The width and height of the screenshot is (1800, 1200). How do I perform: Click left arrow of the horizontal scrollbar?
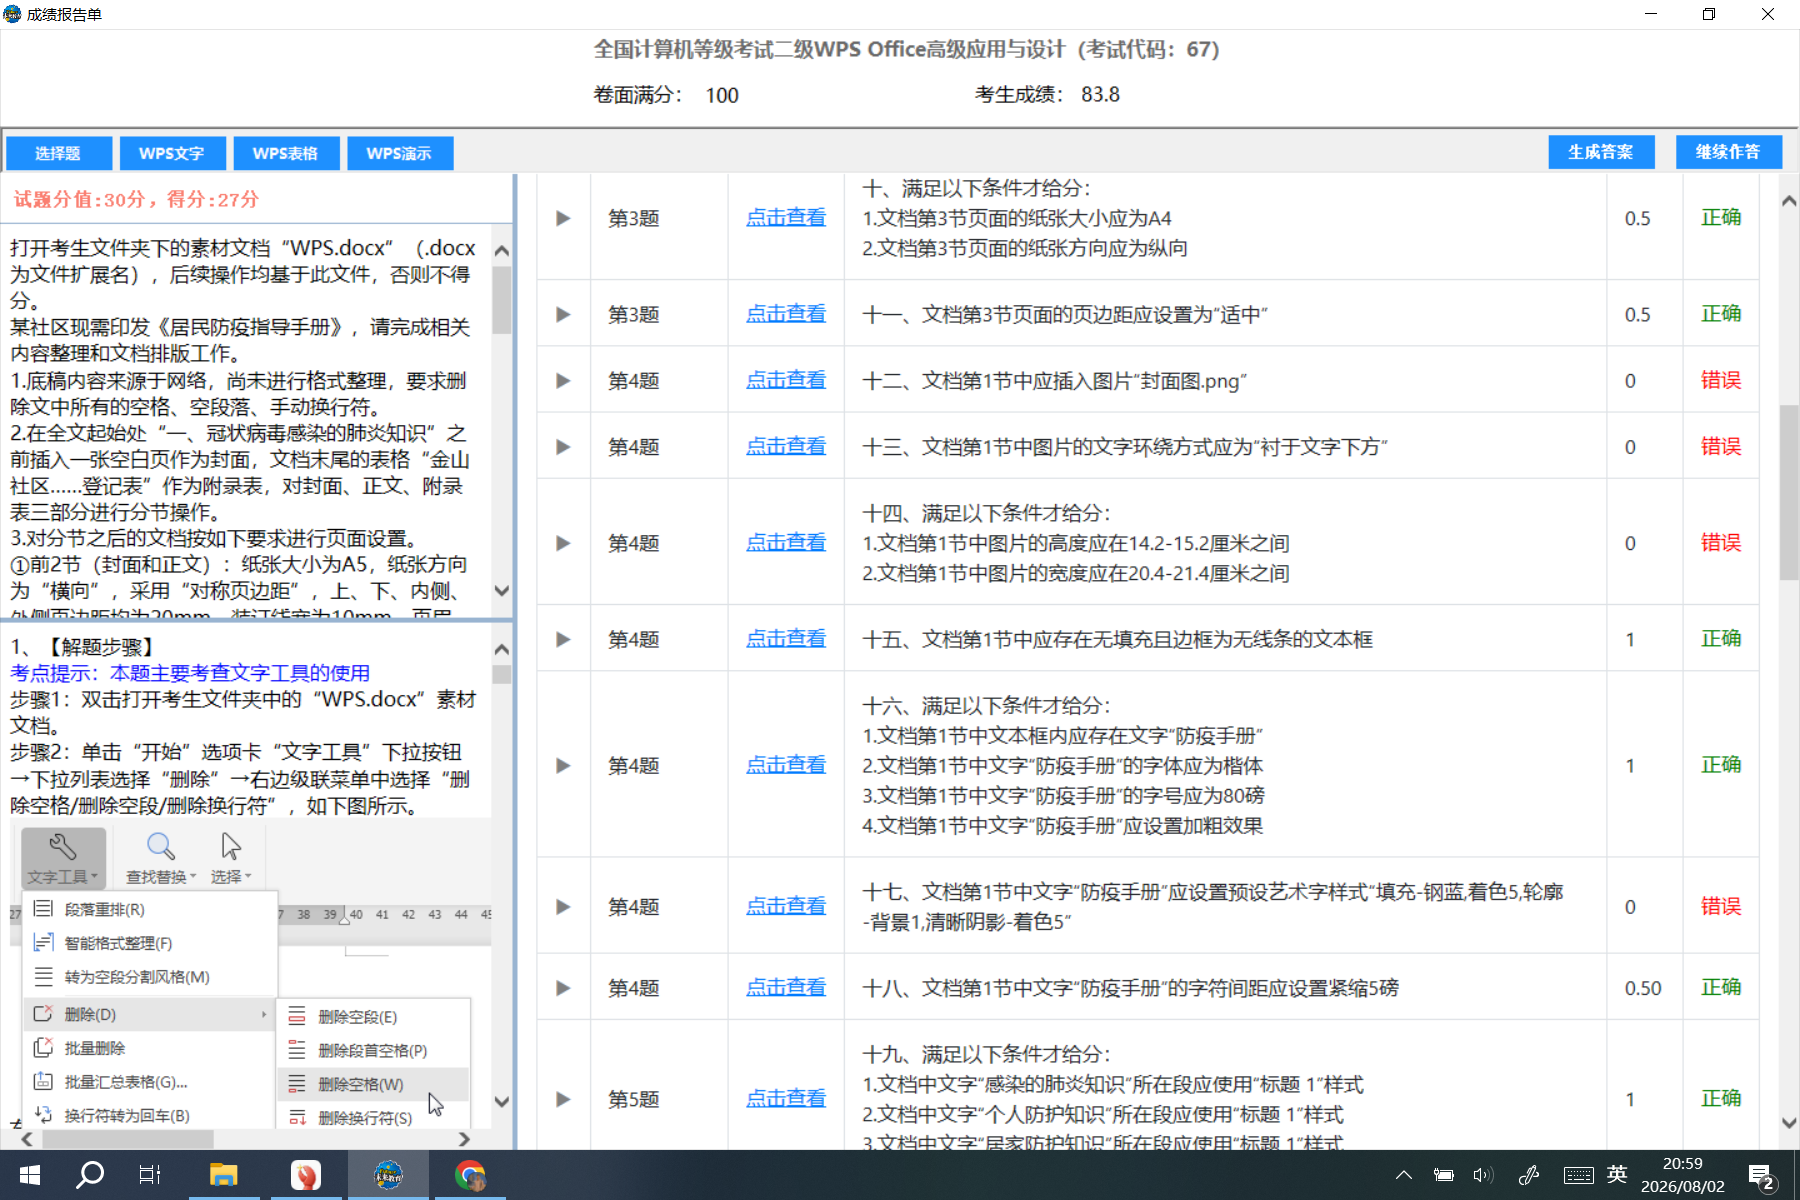[x=27, y=1139]
